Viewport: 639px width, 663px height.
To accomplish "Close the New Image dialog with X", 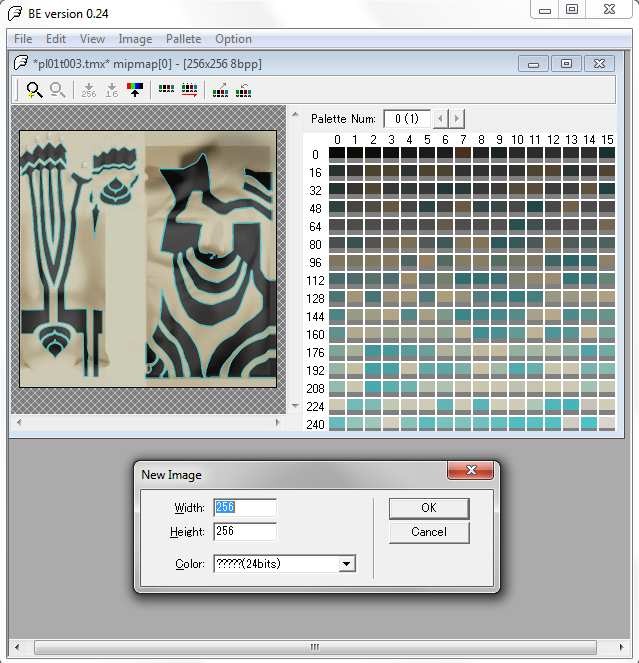I will pos(469,471).
